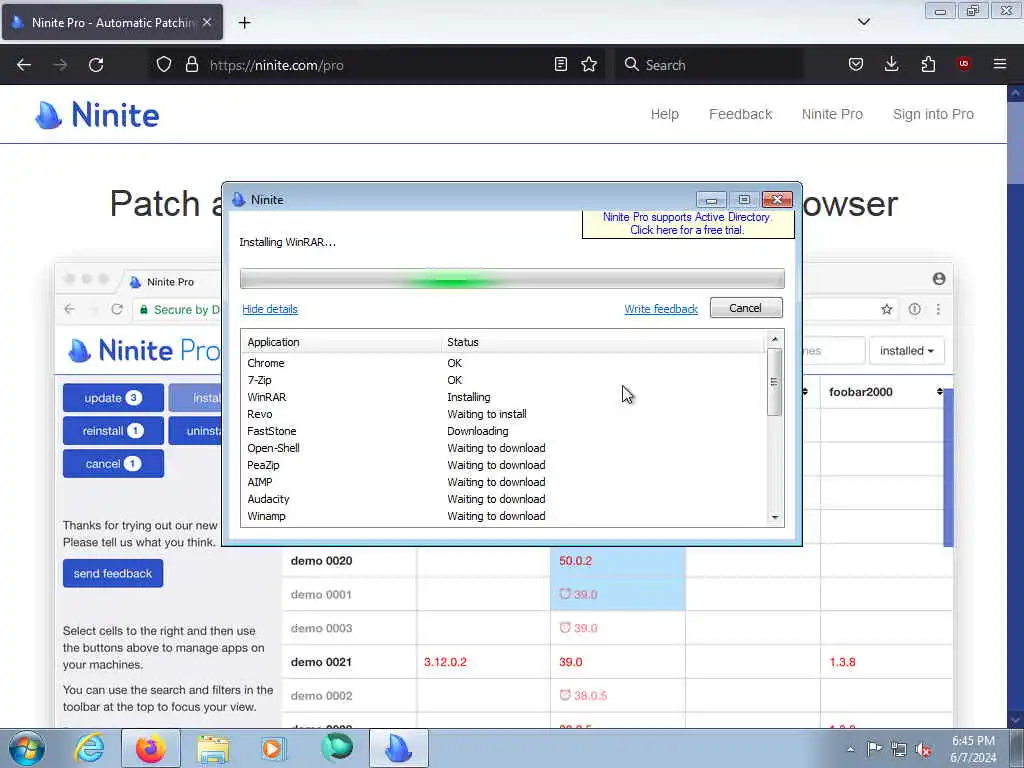Viewport: 1024px width, 768px height.
Task: Select the FastStone row
Action: point(503,431)
